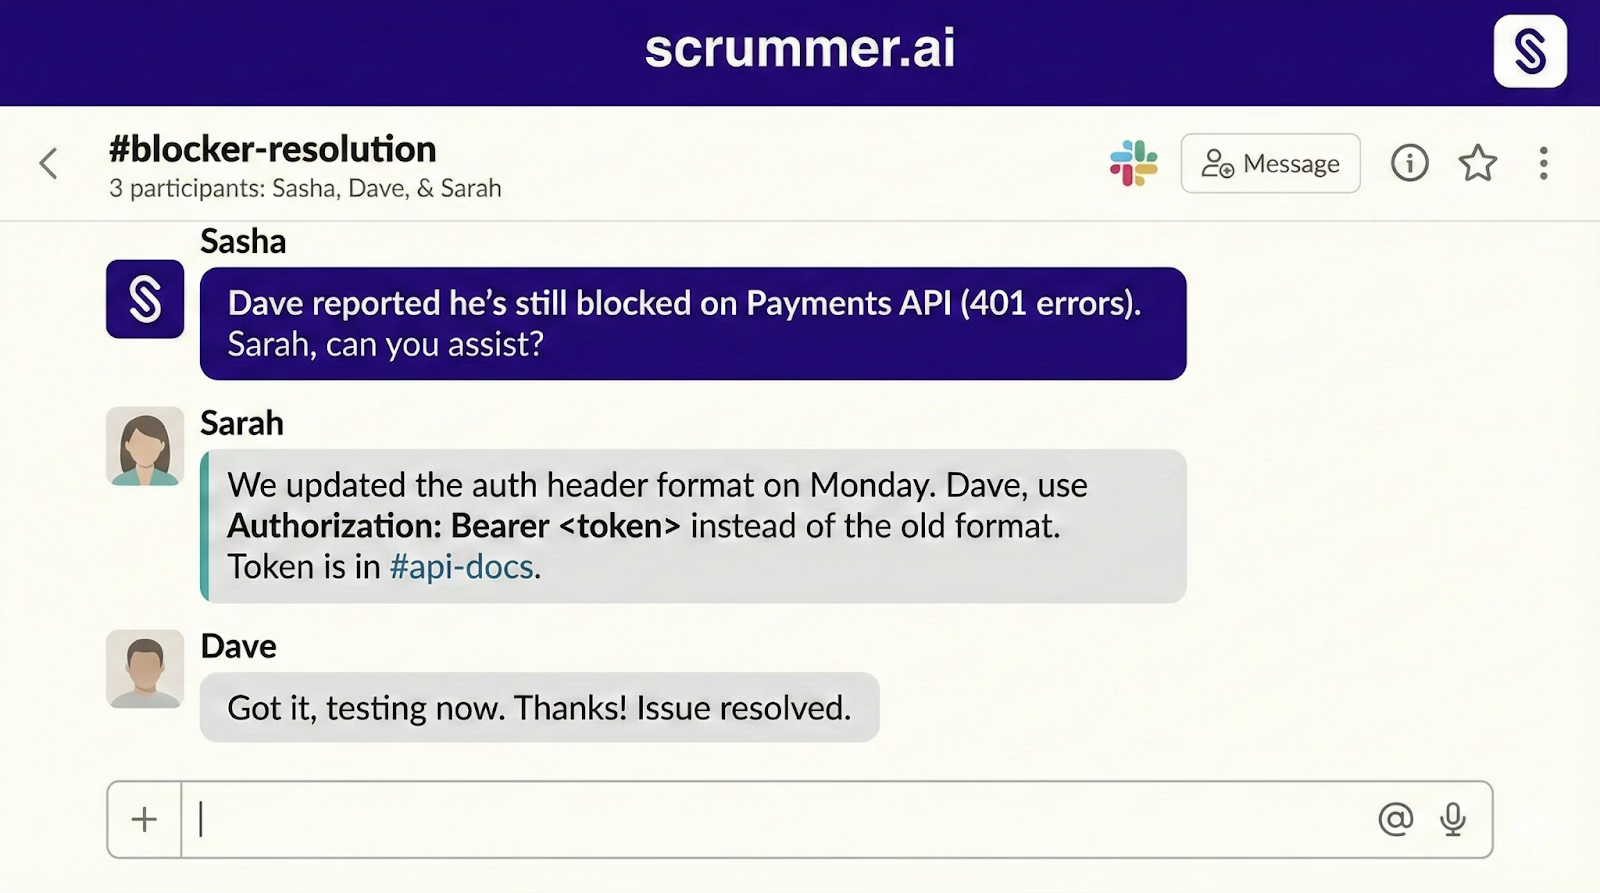Open attachment options with the plus icon
Screen dimensions: 1600x893
point(144,818)
